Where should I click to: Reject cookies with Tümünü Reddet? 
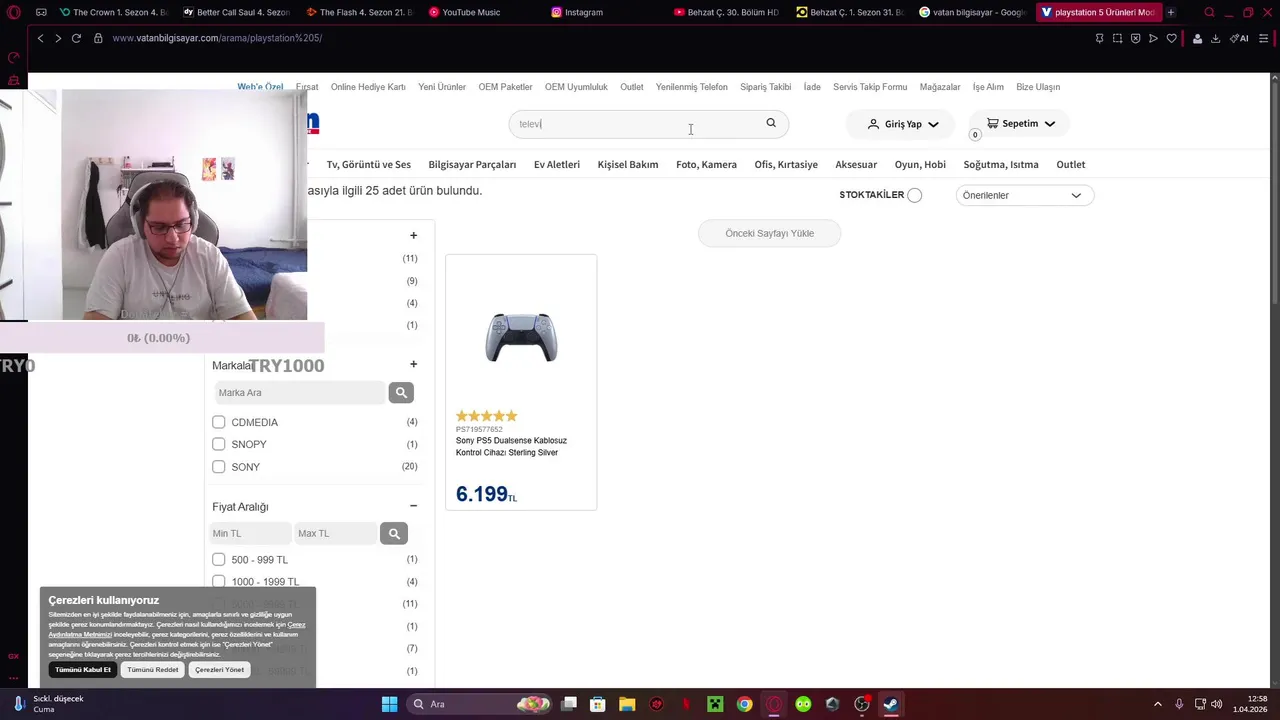[153, 670]
